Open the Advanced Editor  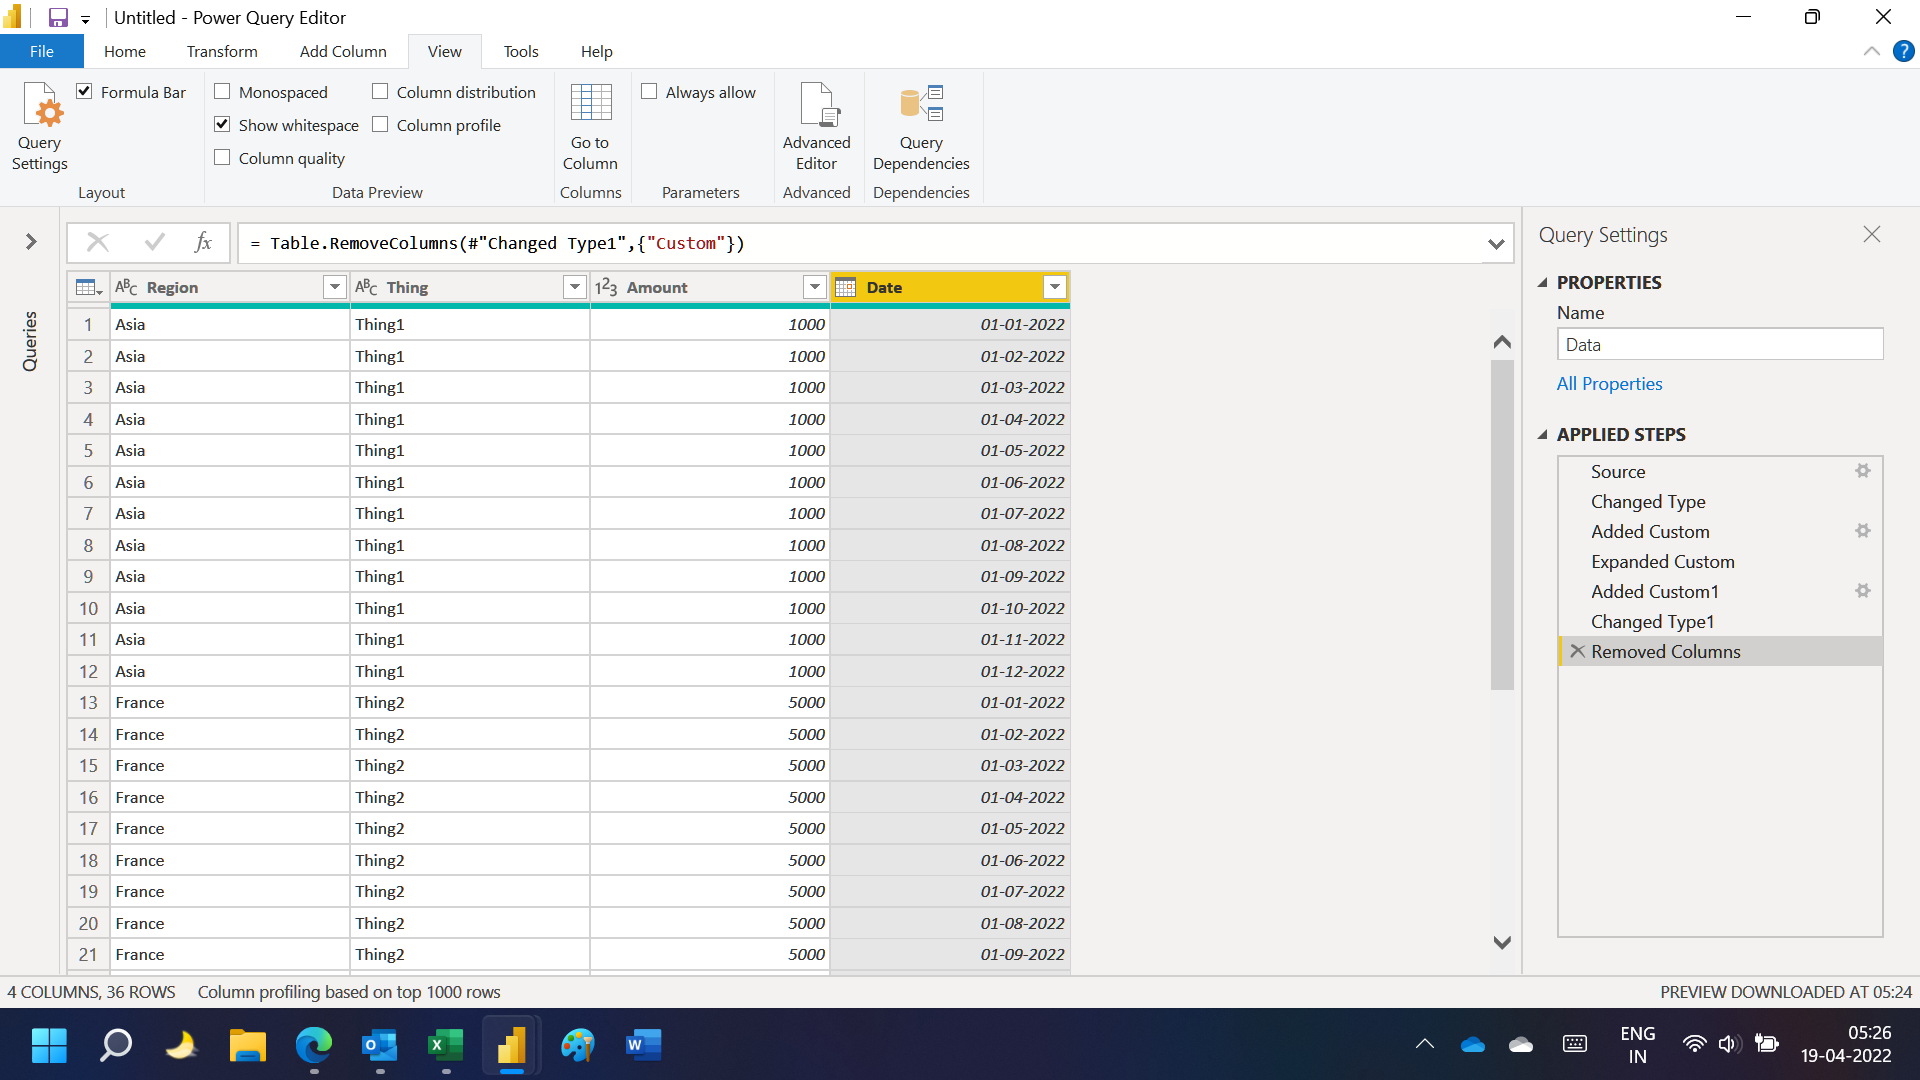816,126
